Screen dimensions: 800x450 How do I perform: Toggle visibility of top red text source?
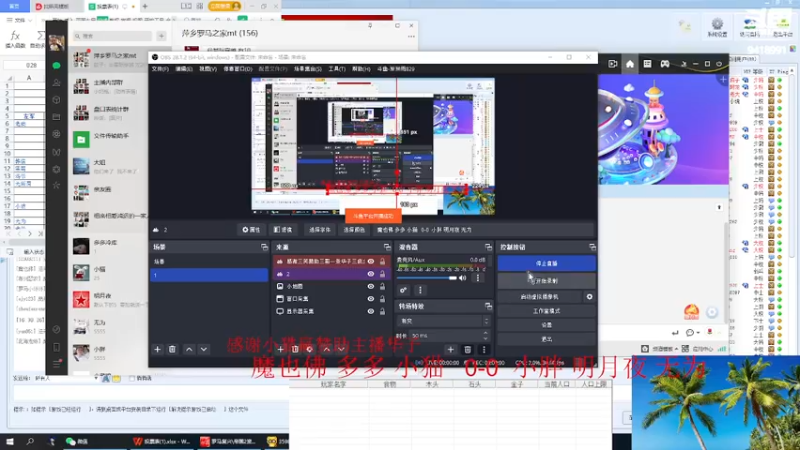[x=371, y=261]
